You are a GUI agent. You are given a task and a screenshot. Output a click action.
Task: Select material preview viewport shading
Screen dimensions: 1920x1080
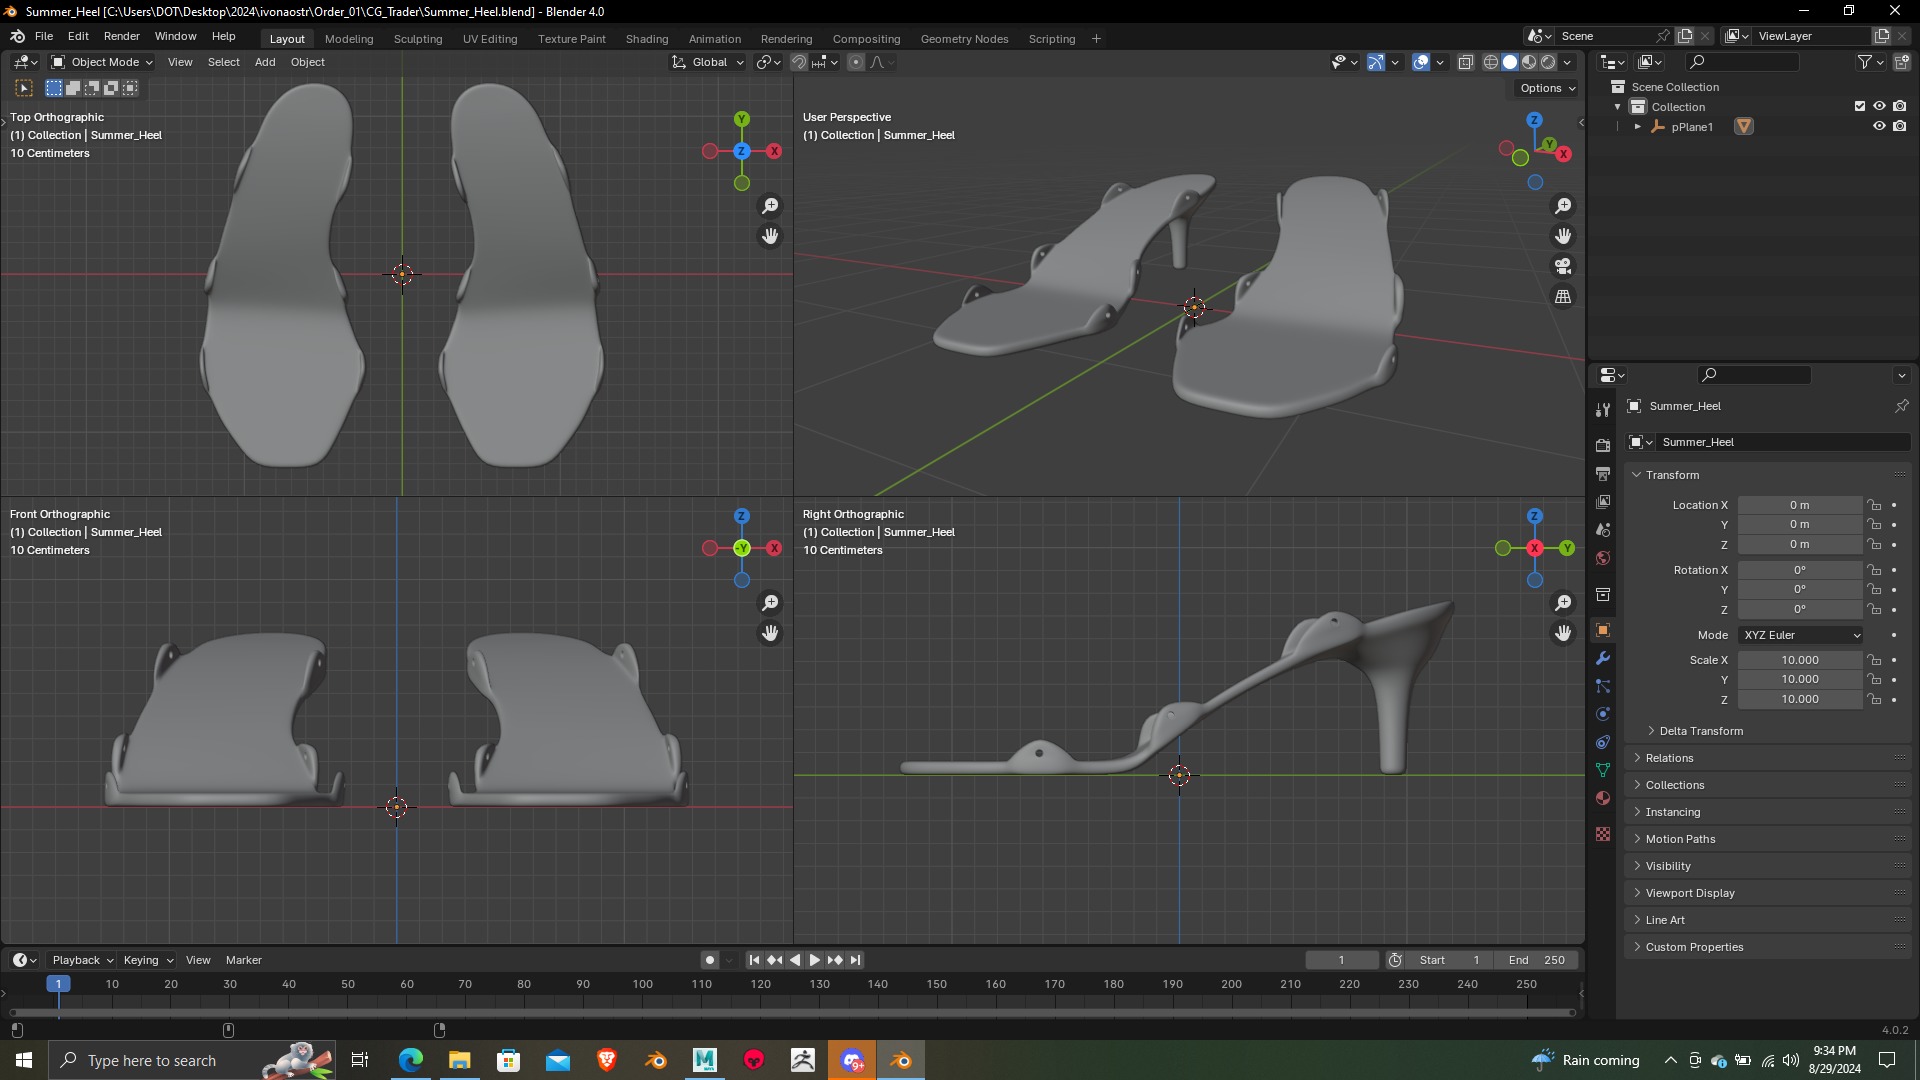pyautogui.click(x=1529, y=62)
